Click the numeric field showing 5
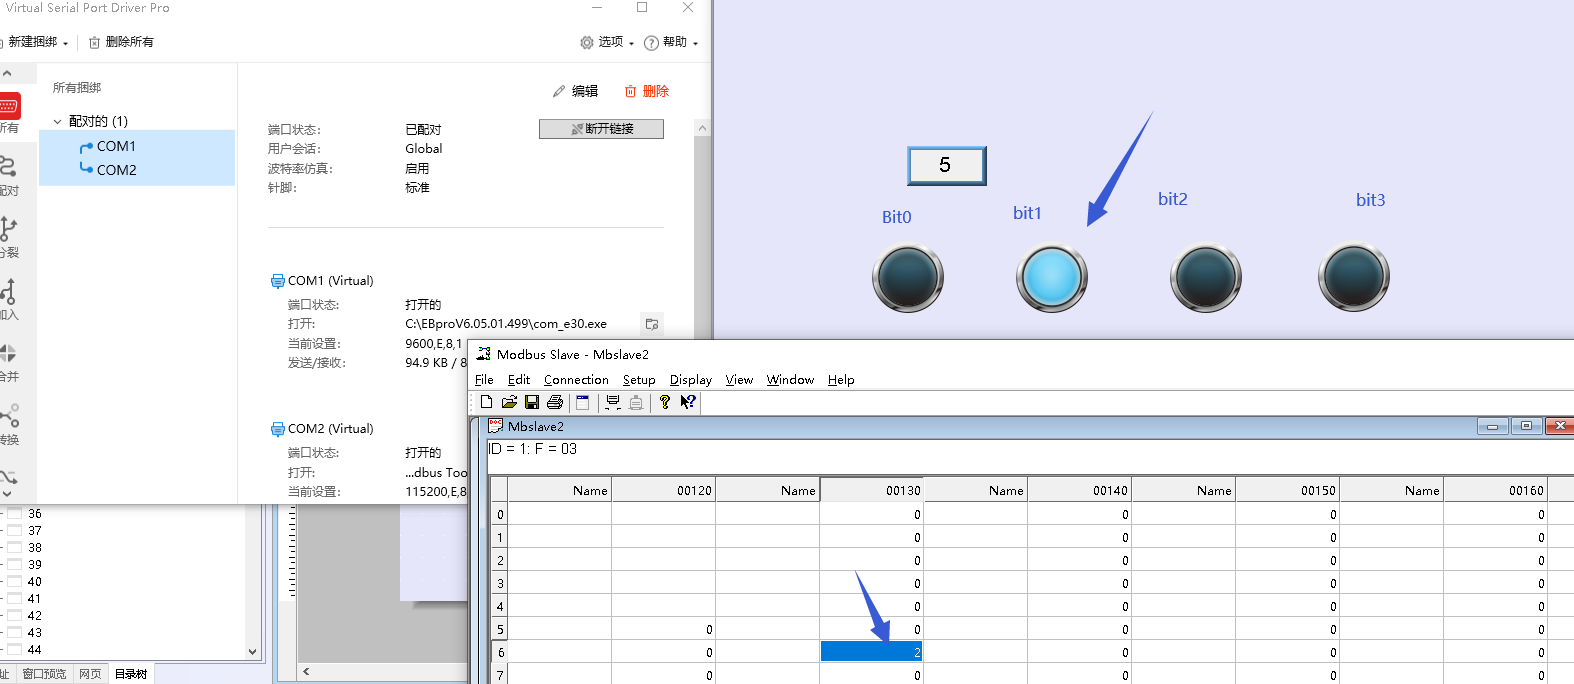This screenshot has width=1574, height=684. (x=946, y=165)
